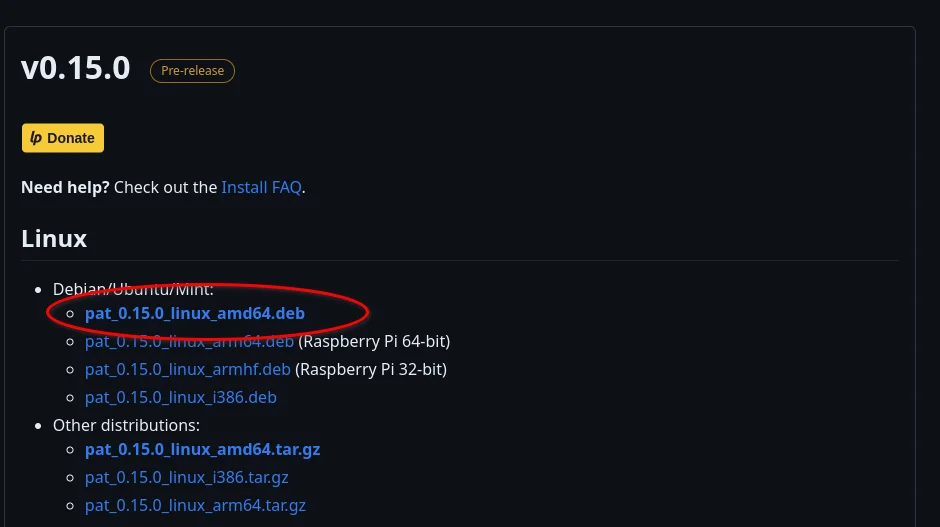Click the "(Raspberry Pi 32-bit)" note
The height and width of the screenshot is (527, 940).
(371, 369)
